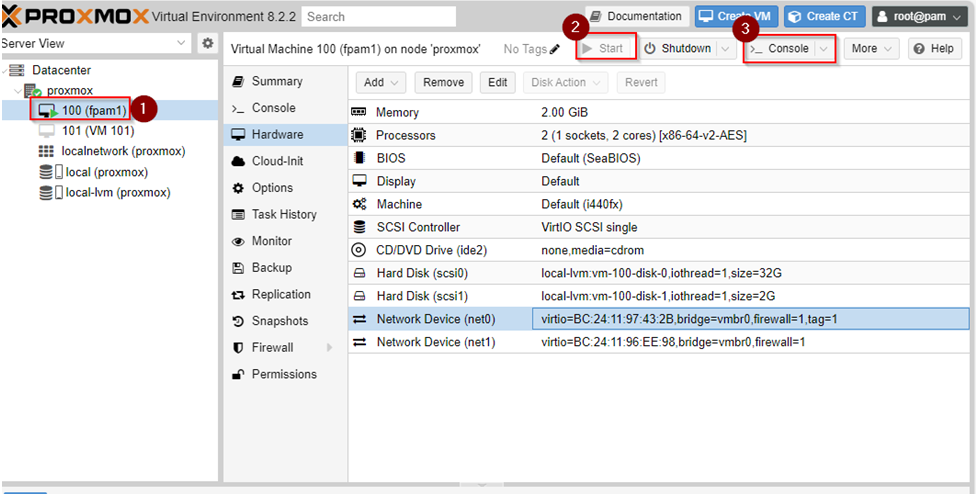Click the Edit hardware button
The height and width of the screenshot is (494, 976).
(497, 82)
